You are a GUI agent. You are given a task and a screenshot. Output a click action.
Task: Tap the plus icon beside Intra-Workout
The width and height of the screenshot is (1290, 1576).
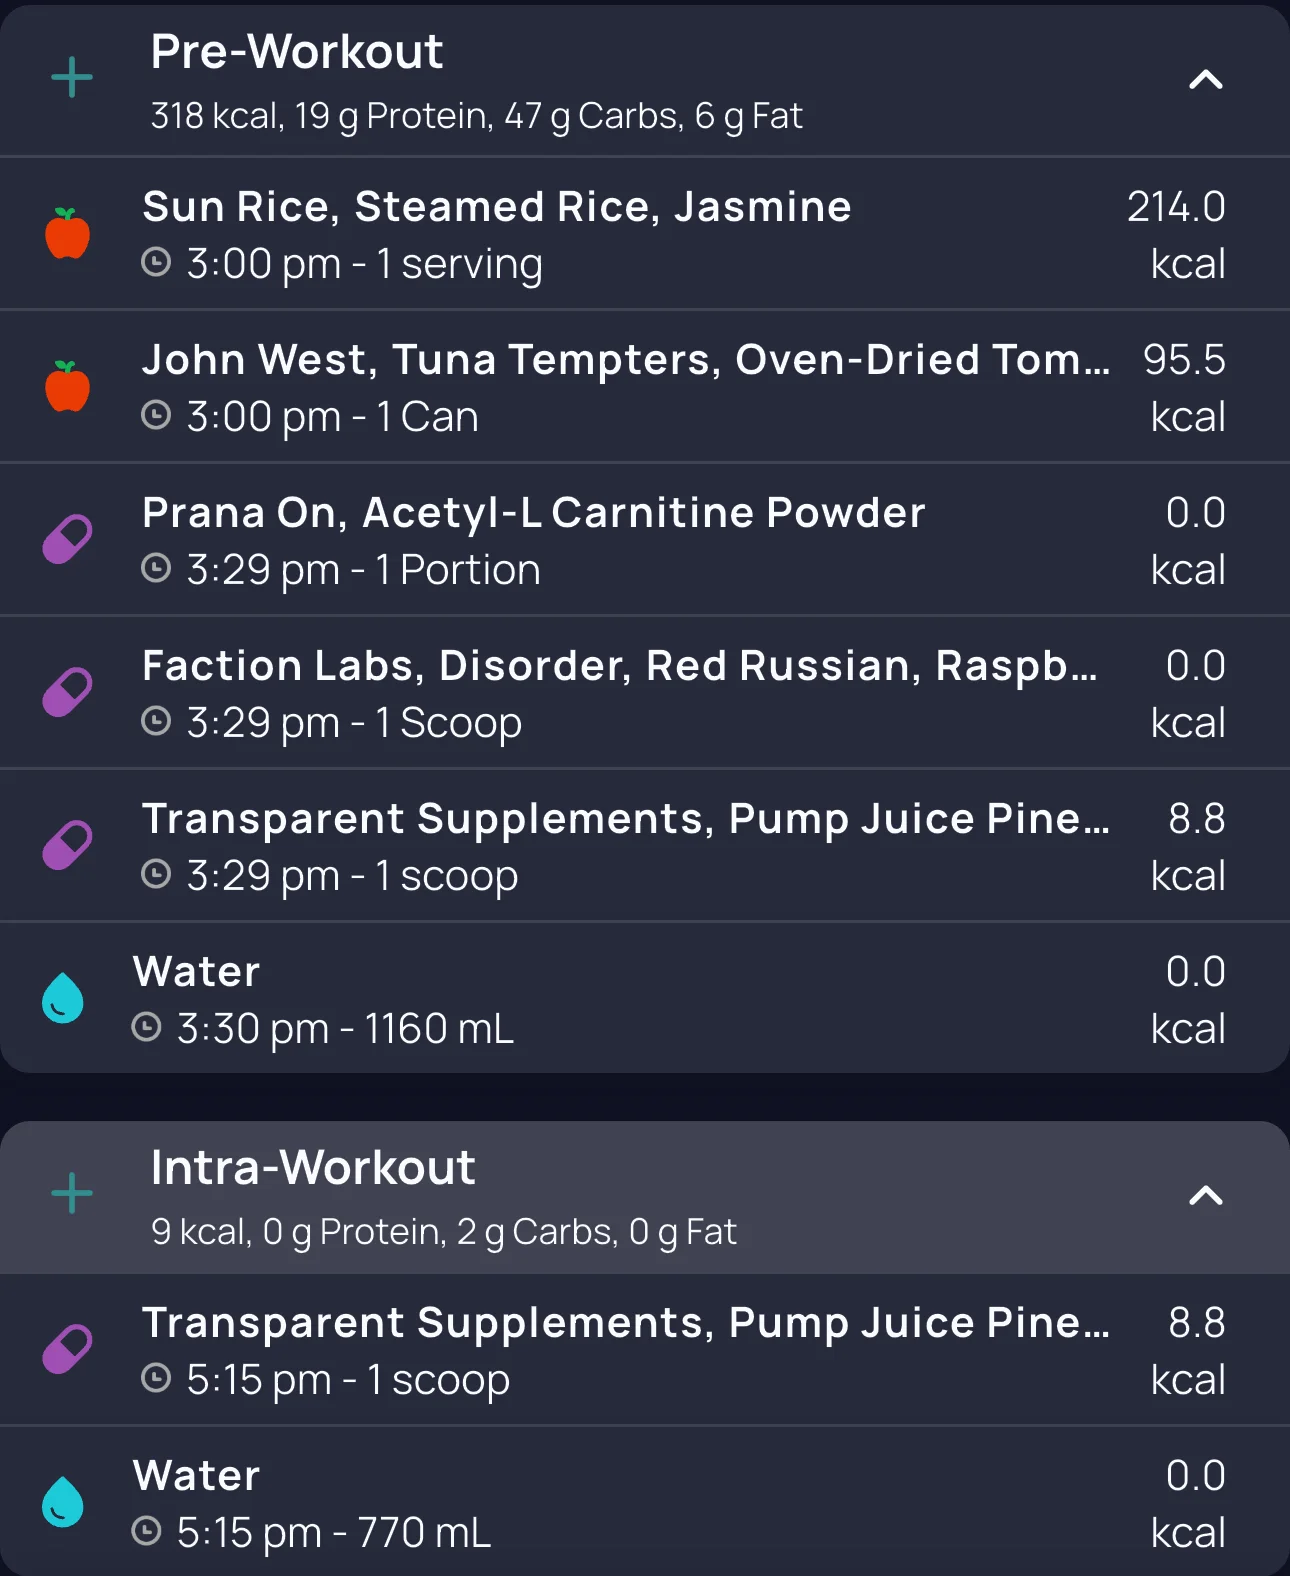pos(72,1194)
